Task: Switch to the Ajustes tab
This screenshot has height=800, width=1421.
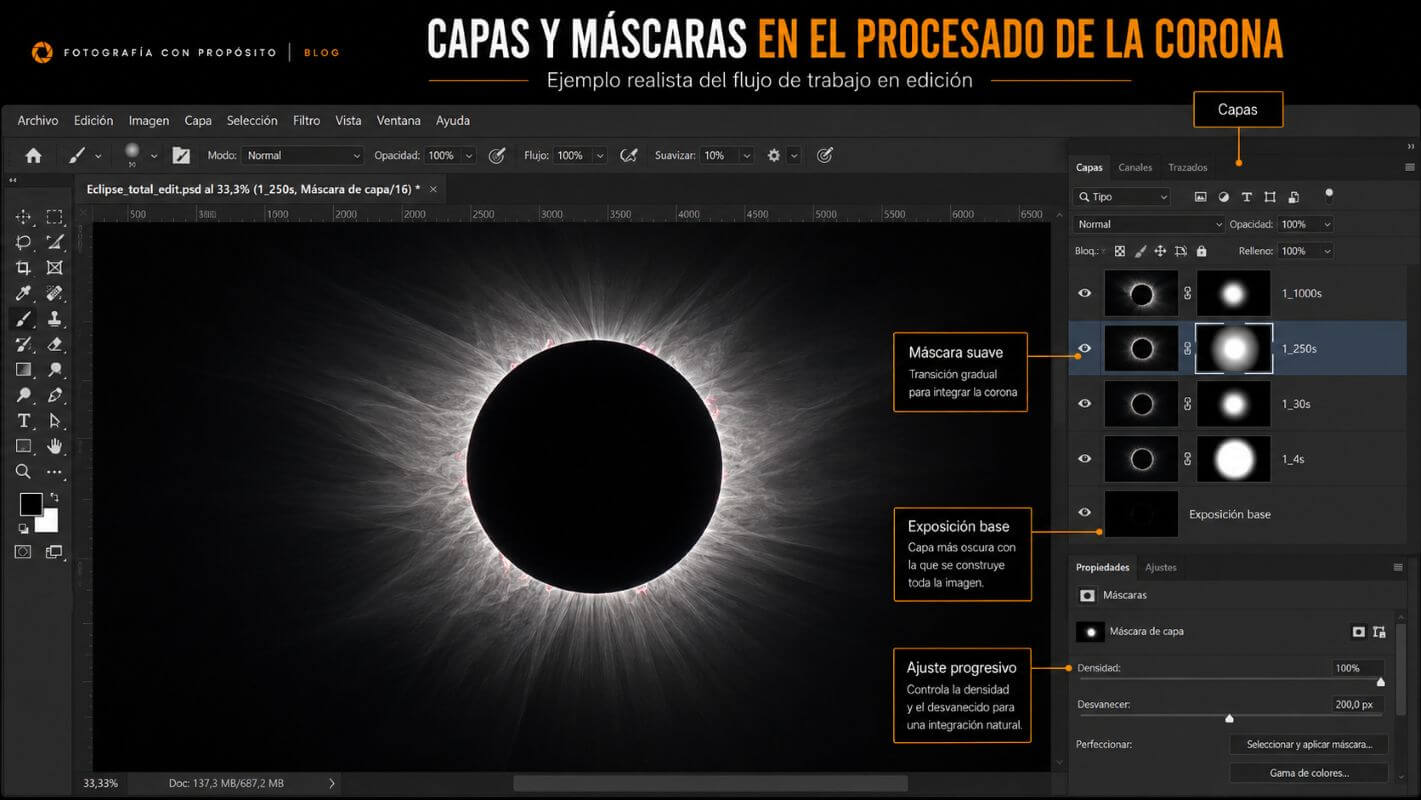Action: coord(1161,567)
